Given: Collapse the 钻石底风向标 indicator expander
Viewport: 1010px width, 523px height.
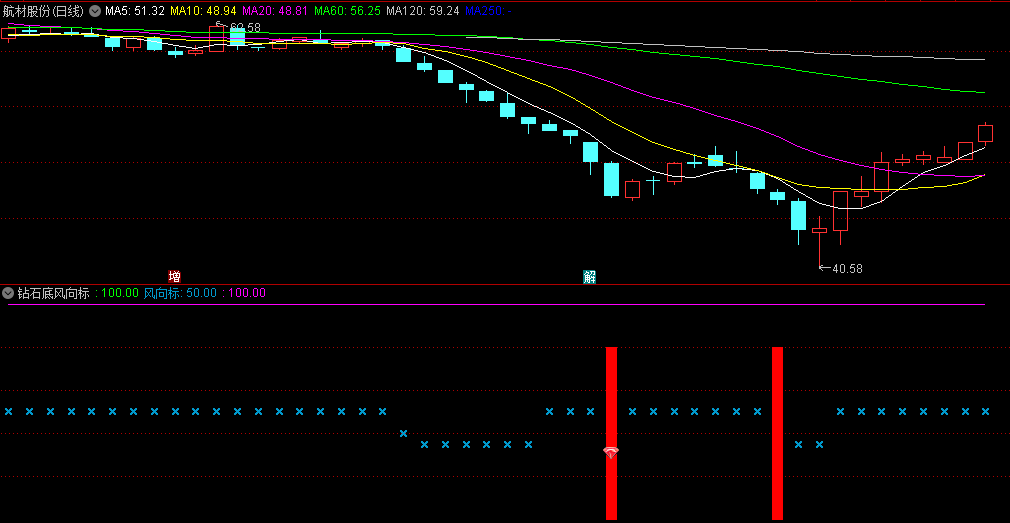Looking at the screenshot, I should tap(8, 293).
